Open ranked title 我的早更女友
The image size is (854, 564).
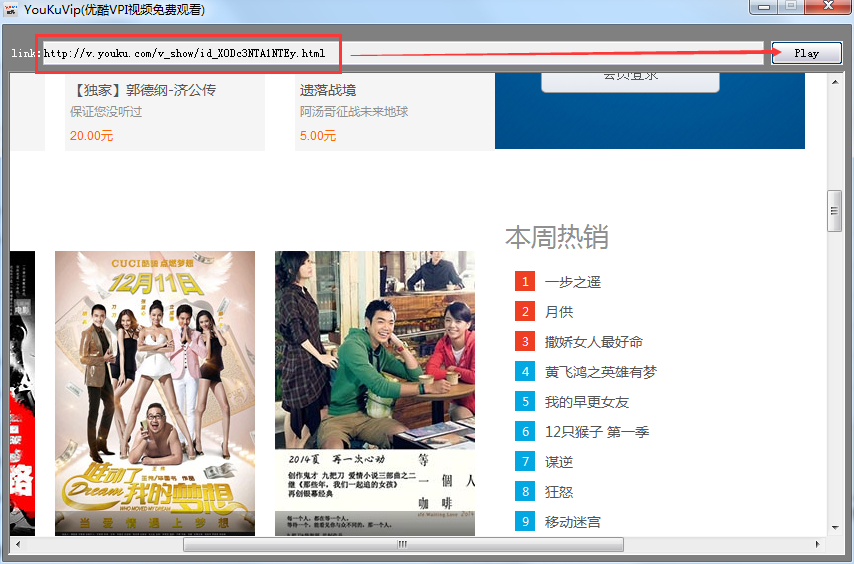point(587,402)
